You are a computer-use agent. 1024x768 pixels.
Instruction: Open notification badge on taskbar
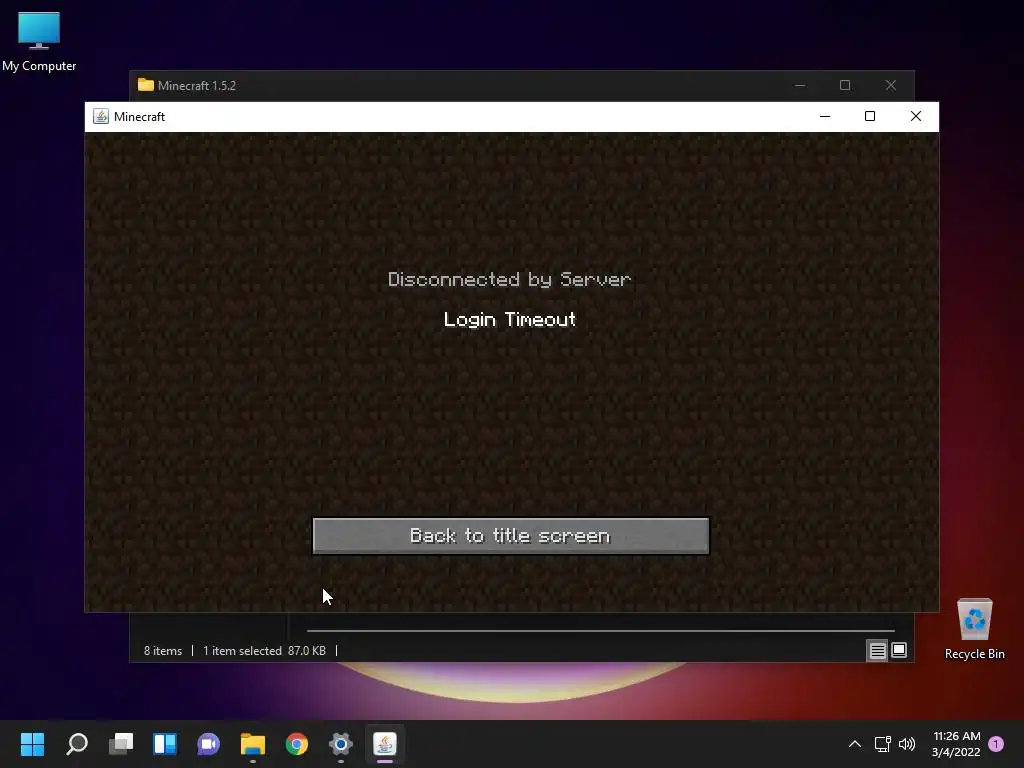tap(996, 743)
